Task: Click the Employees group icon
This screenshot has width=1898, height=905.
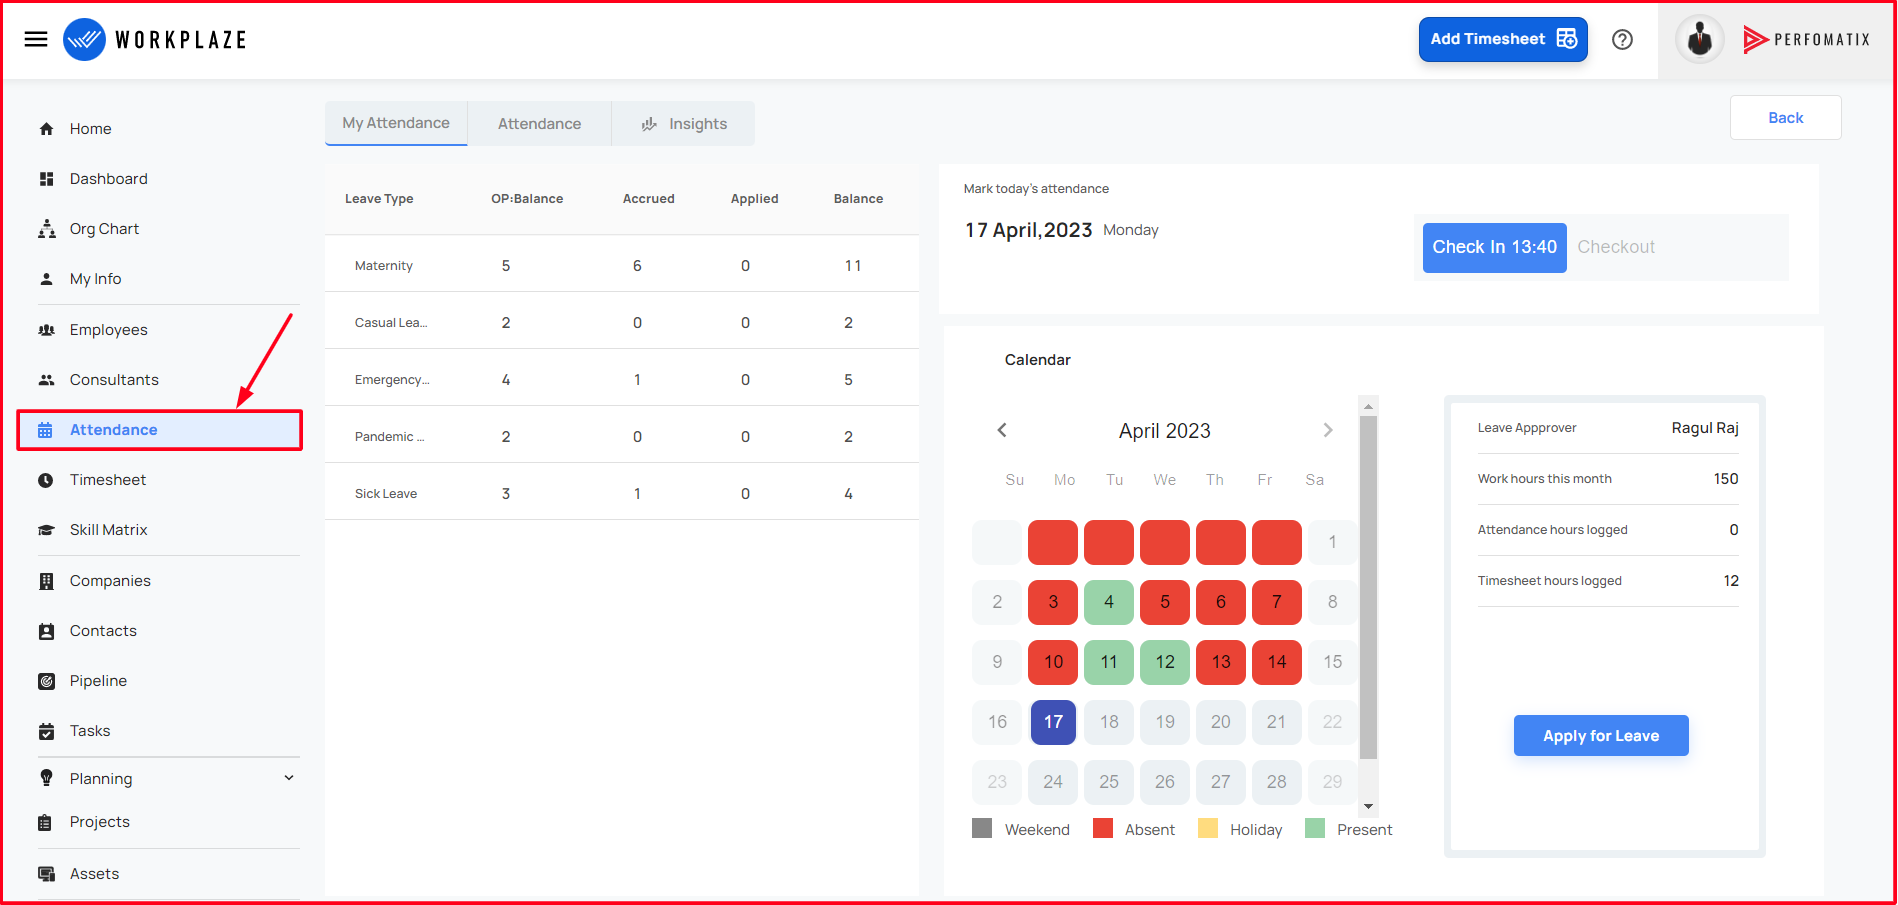Action: click(46, 330)
